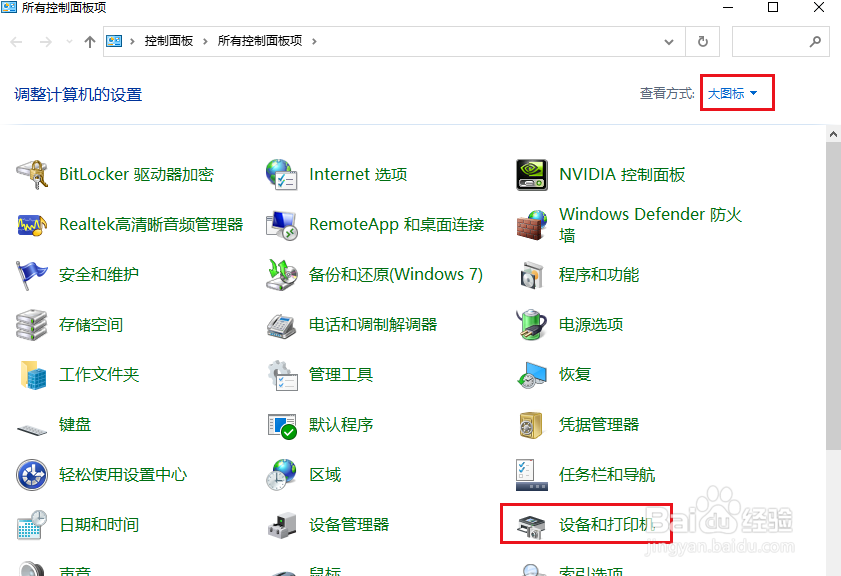
Task: Open the BitLocker 驱动器加密 link
Action: [136, 174]
